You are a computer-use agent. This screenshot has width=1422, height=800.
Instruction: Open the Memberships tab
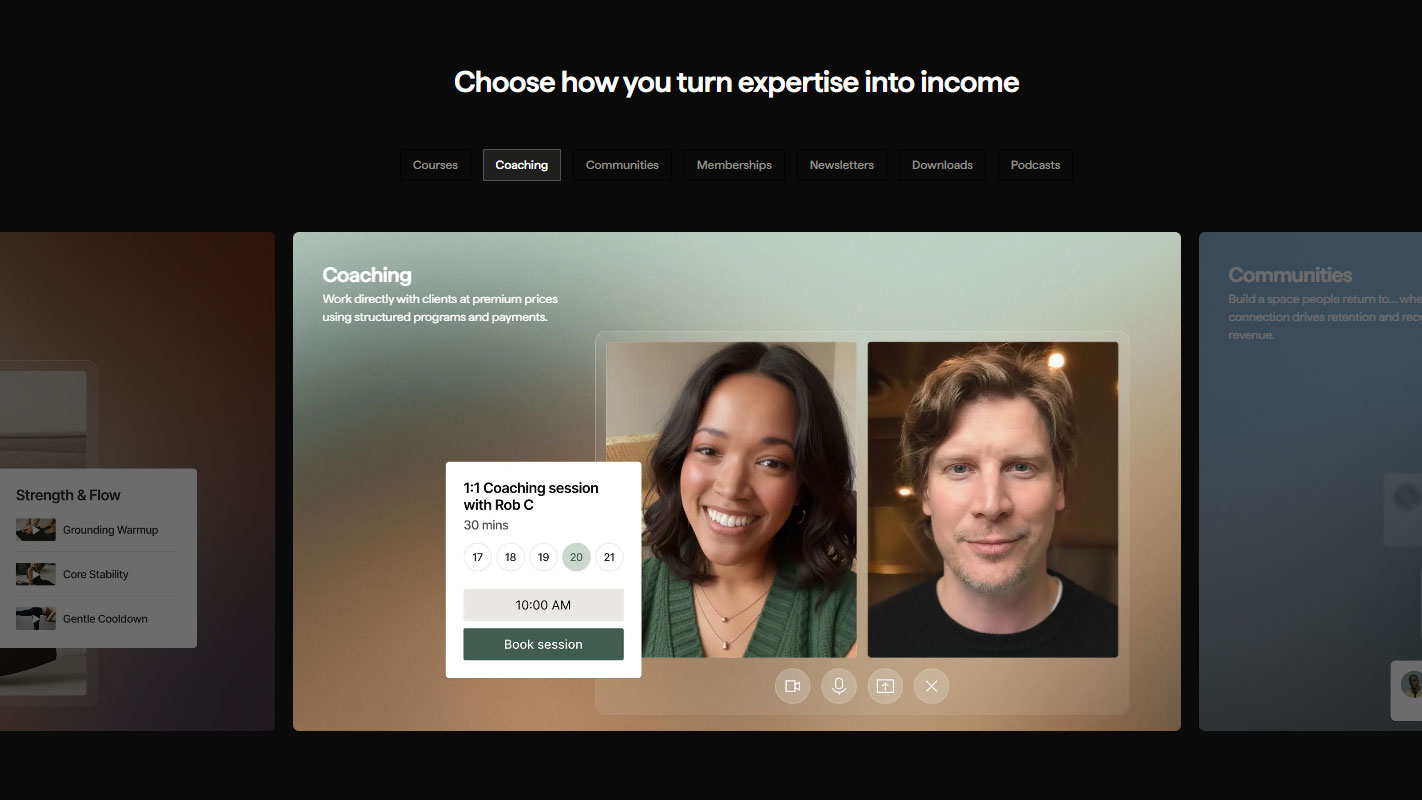pos(734,165)
